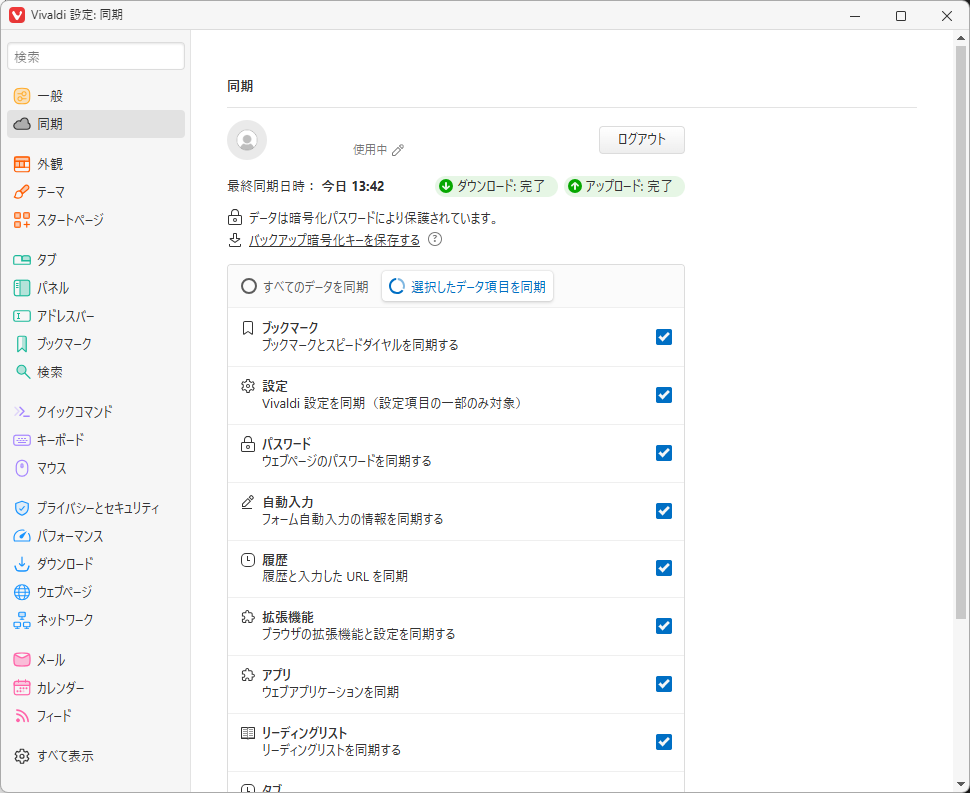Click the フィード RSS icon

[22, 716]
